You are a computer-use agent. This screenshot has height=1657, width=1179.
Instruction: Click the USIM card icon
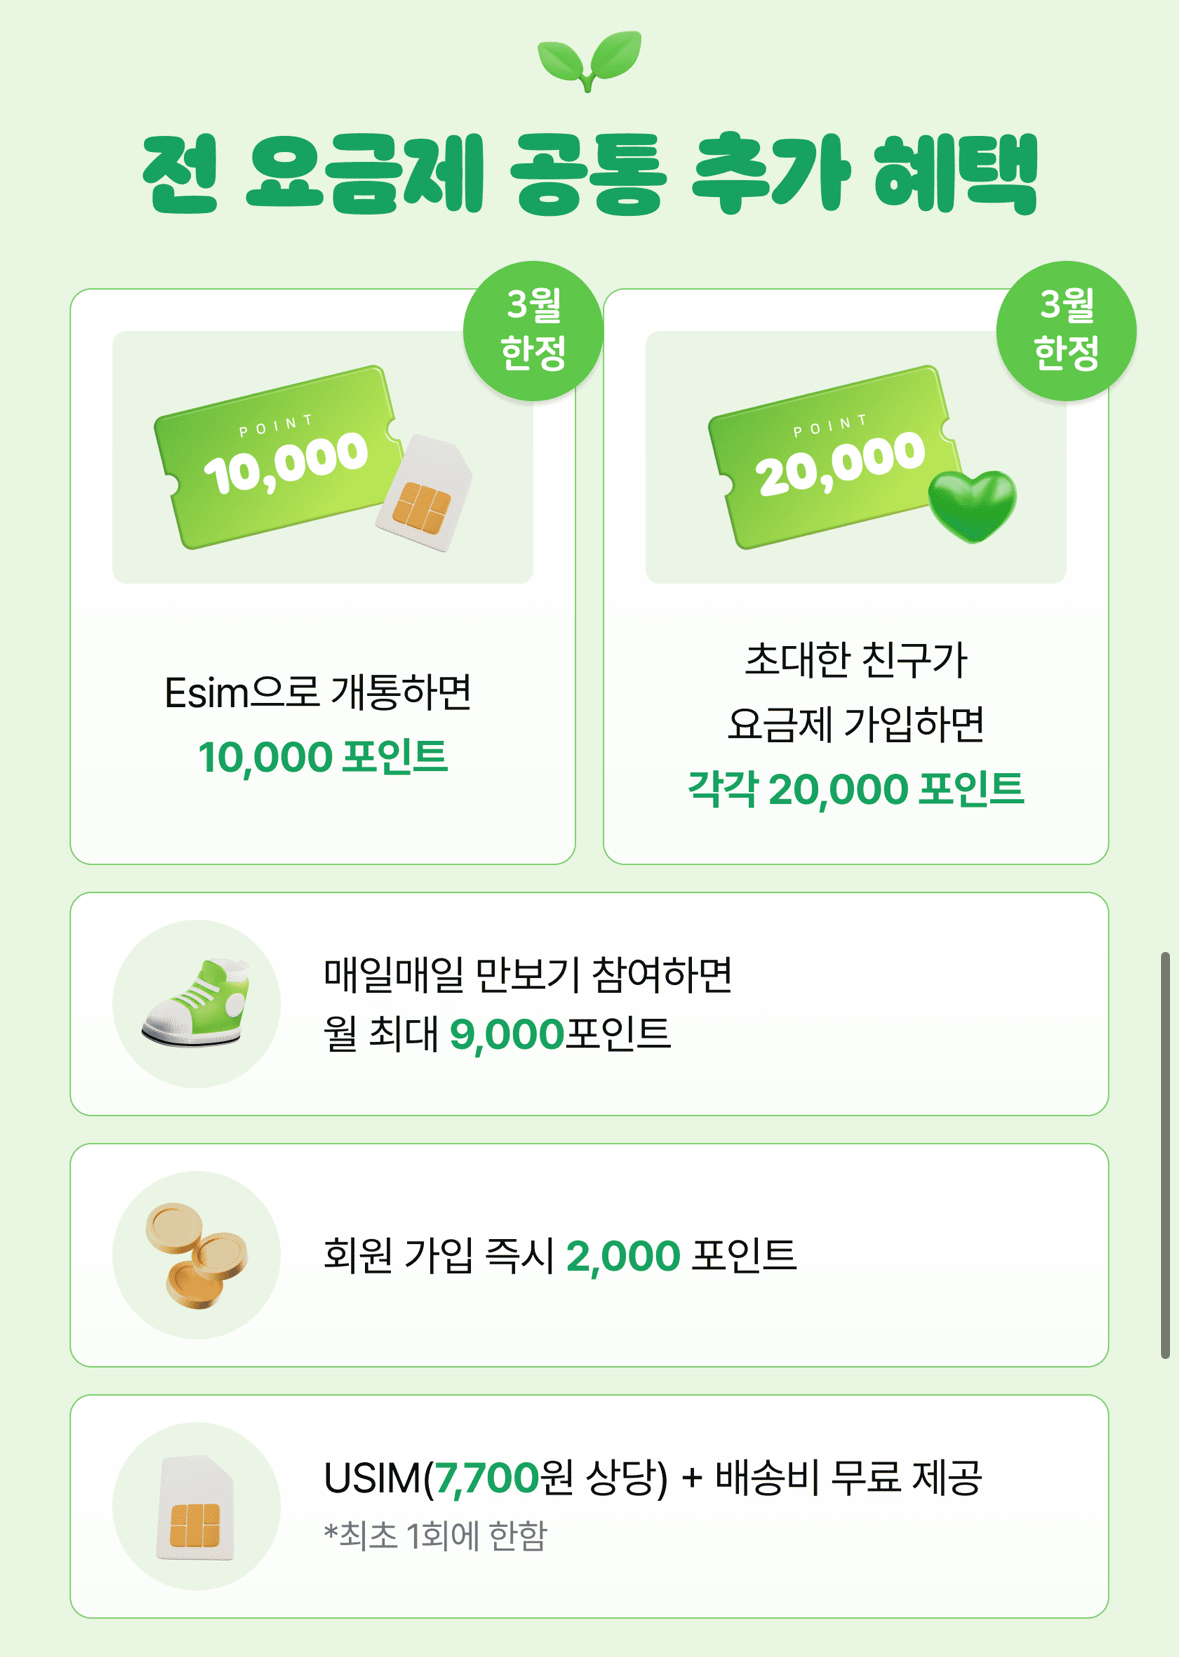tap(197, 1507)
